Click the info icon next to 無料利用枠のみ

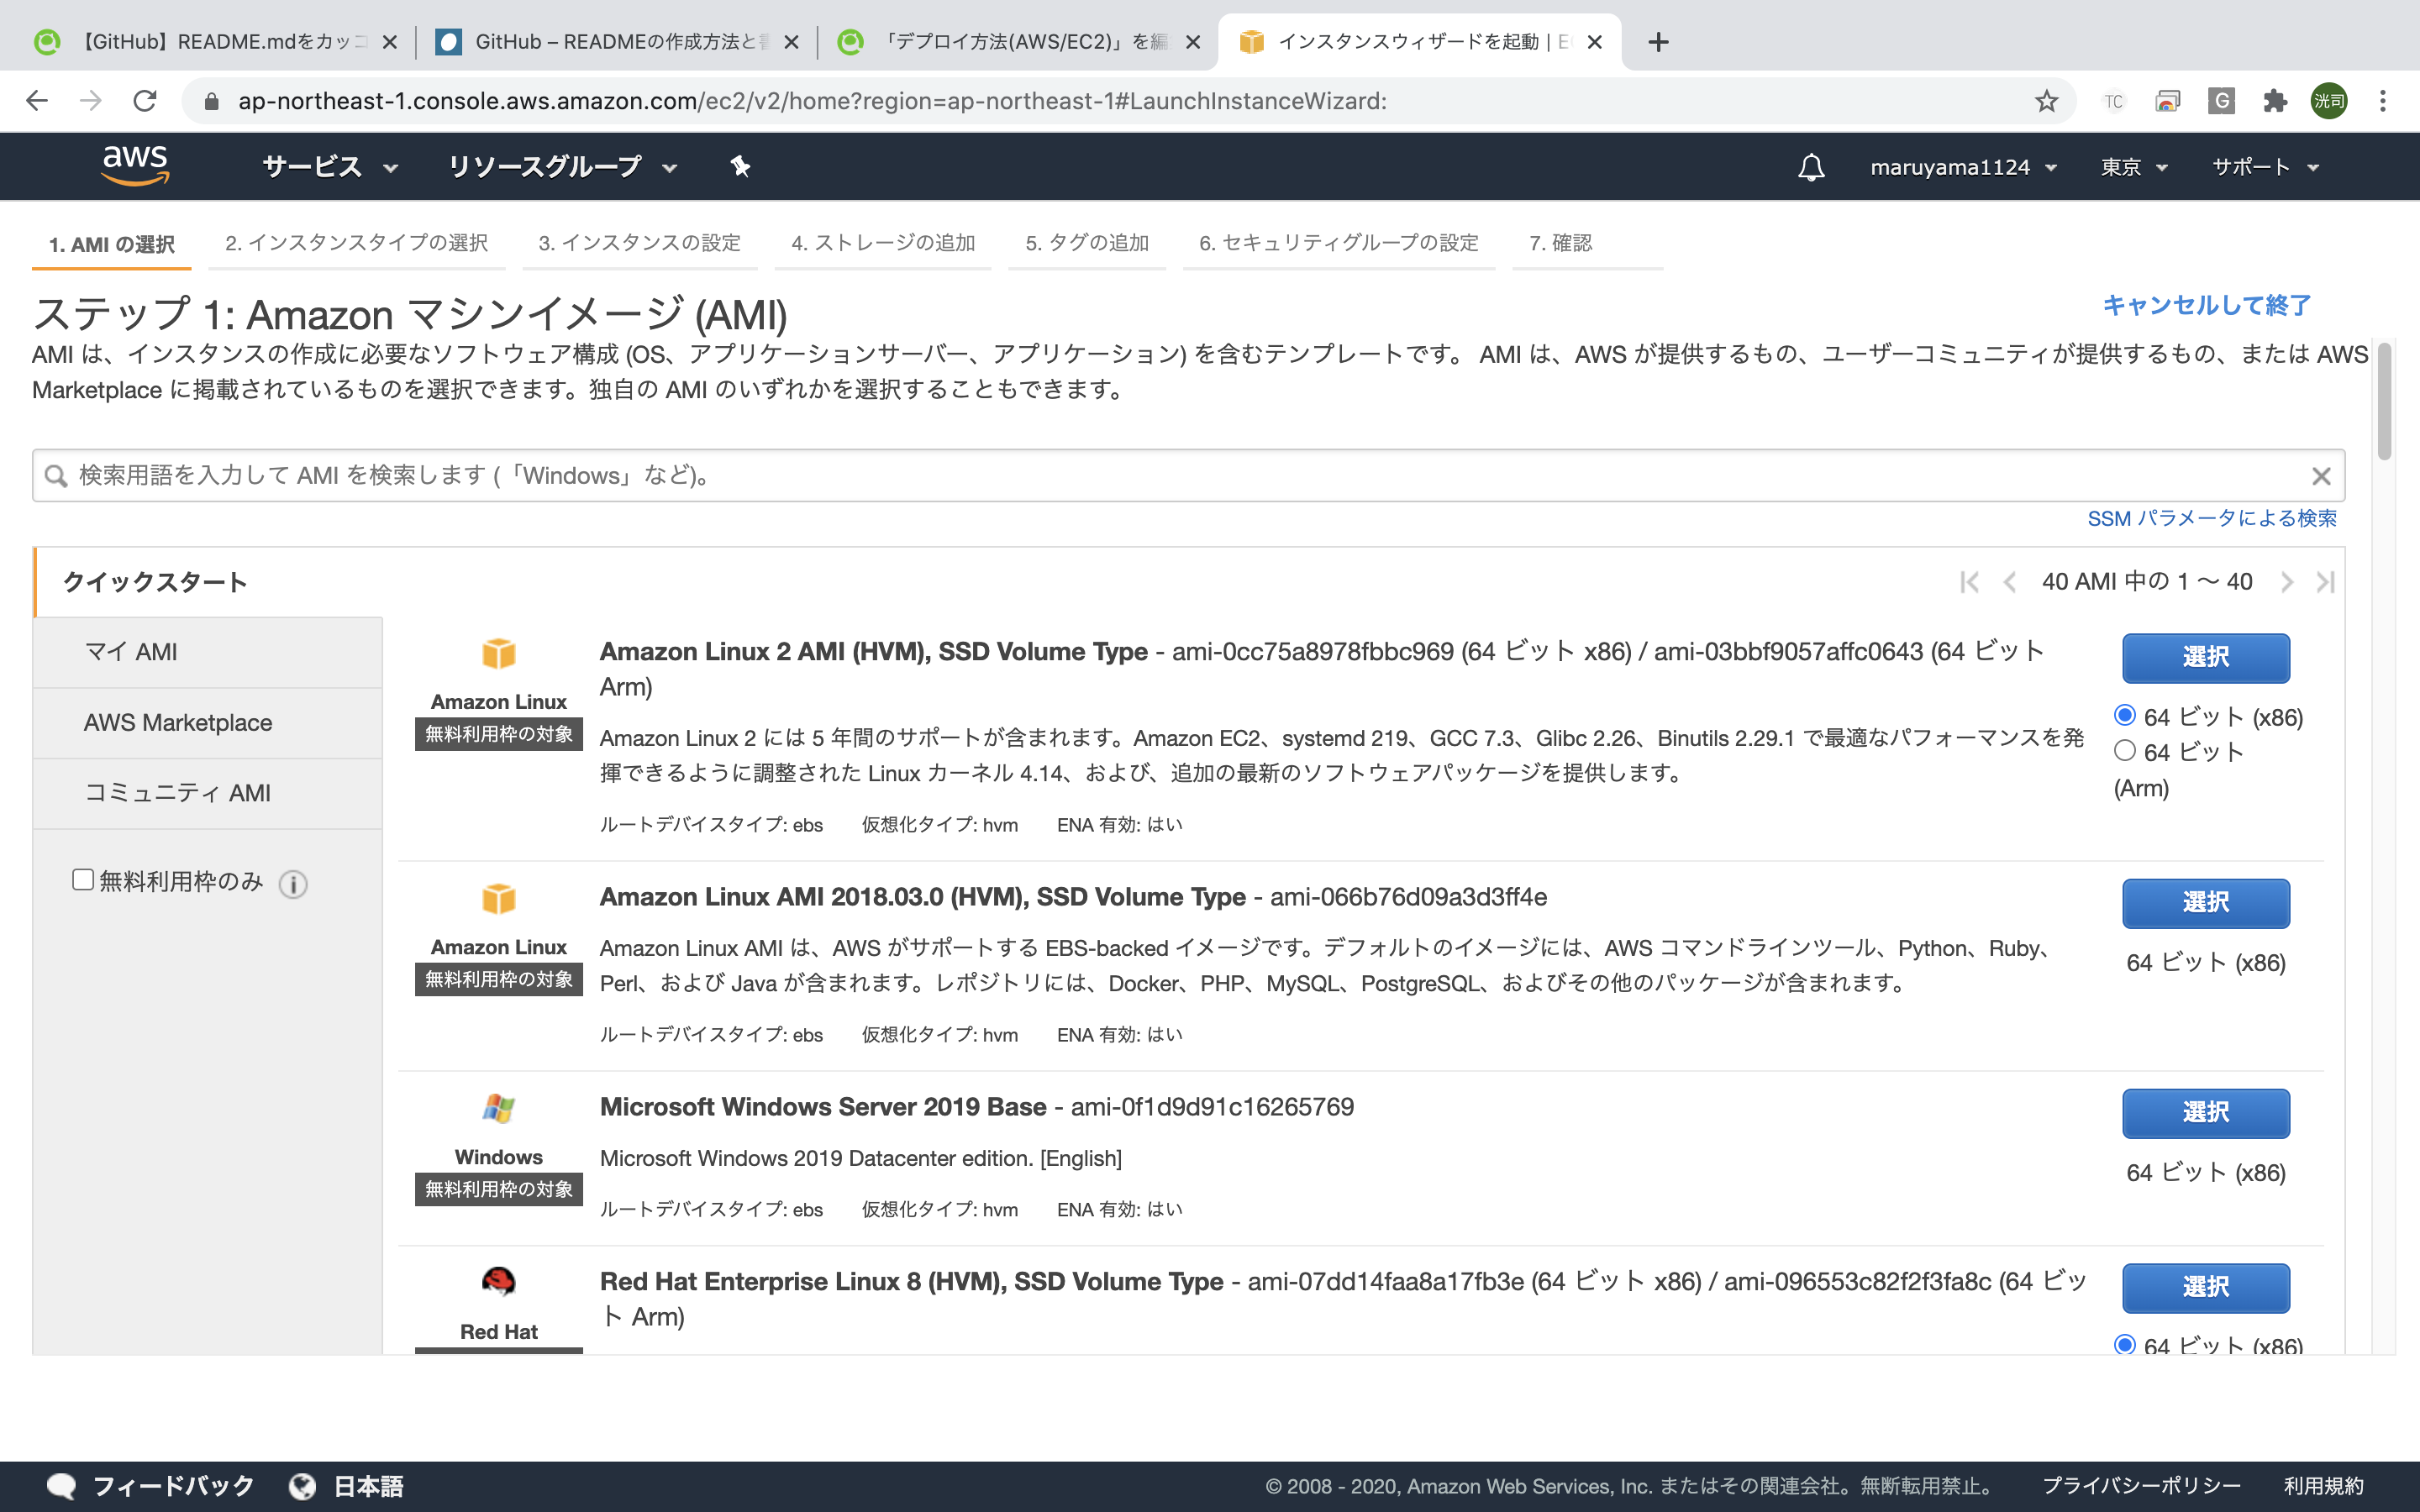[x=293, y=884]
